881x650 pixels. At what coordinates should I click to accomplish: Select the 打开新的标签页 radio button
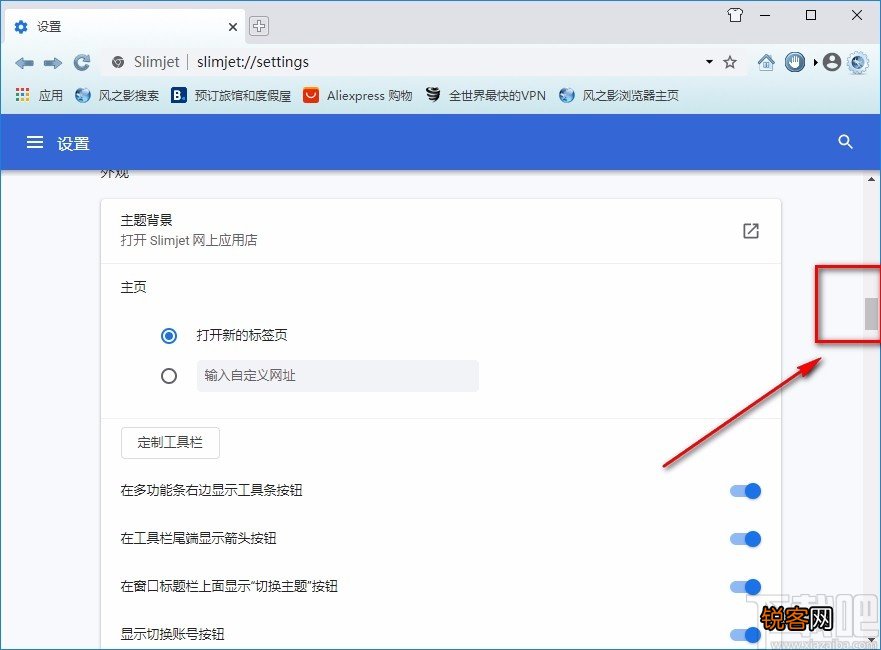point(169,336)
